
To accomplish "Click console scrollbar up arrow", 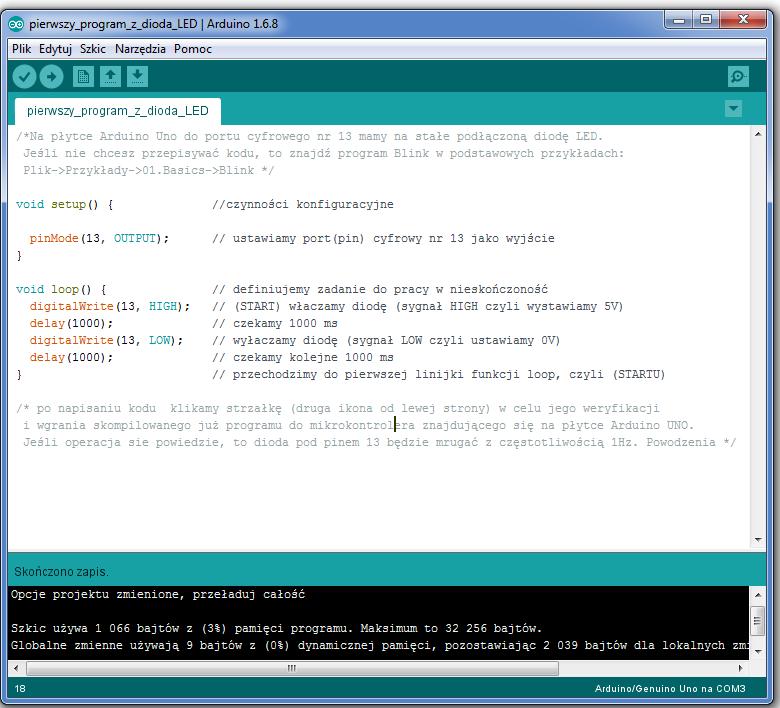I will pyautogui.click(x=758, y=595).
